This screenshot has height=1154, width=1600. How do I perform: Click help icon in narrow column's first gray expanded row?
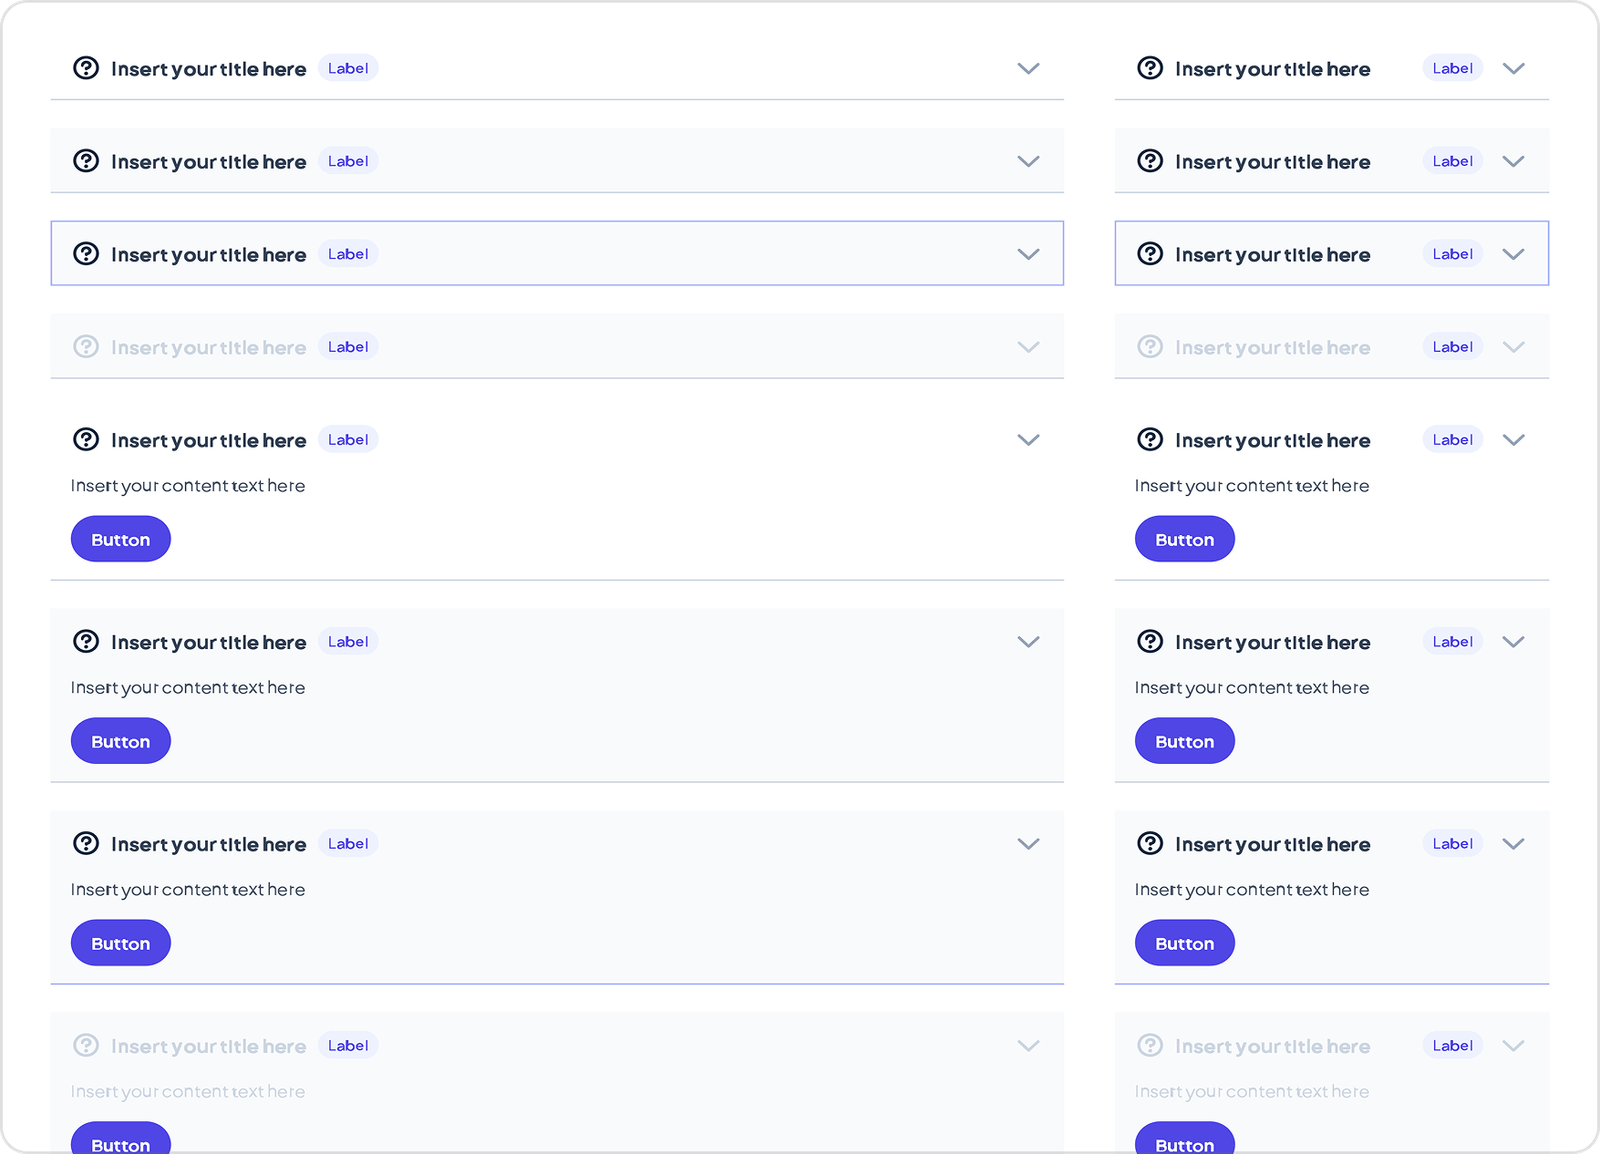[x=1150, y=642]
